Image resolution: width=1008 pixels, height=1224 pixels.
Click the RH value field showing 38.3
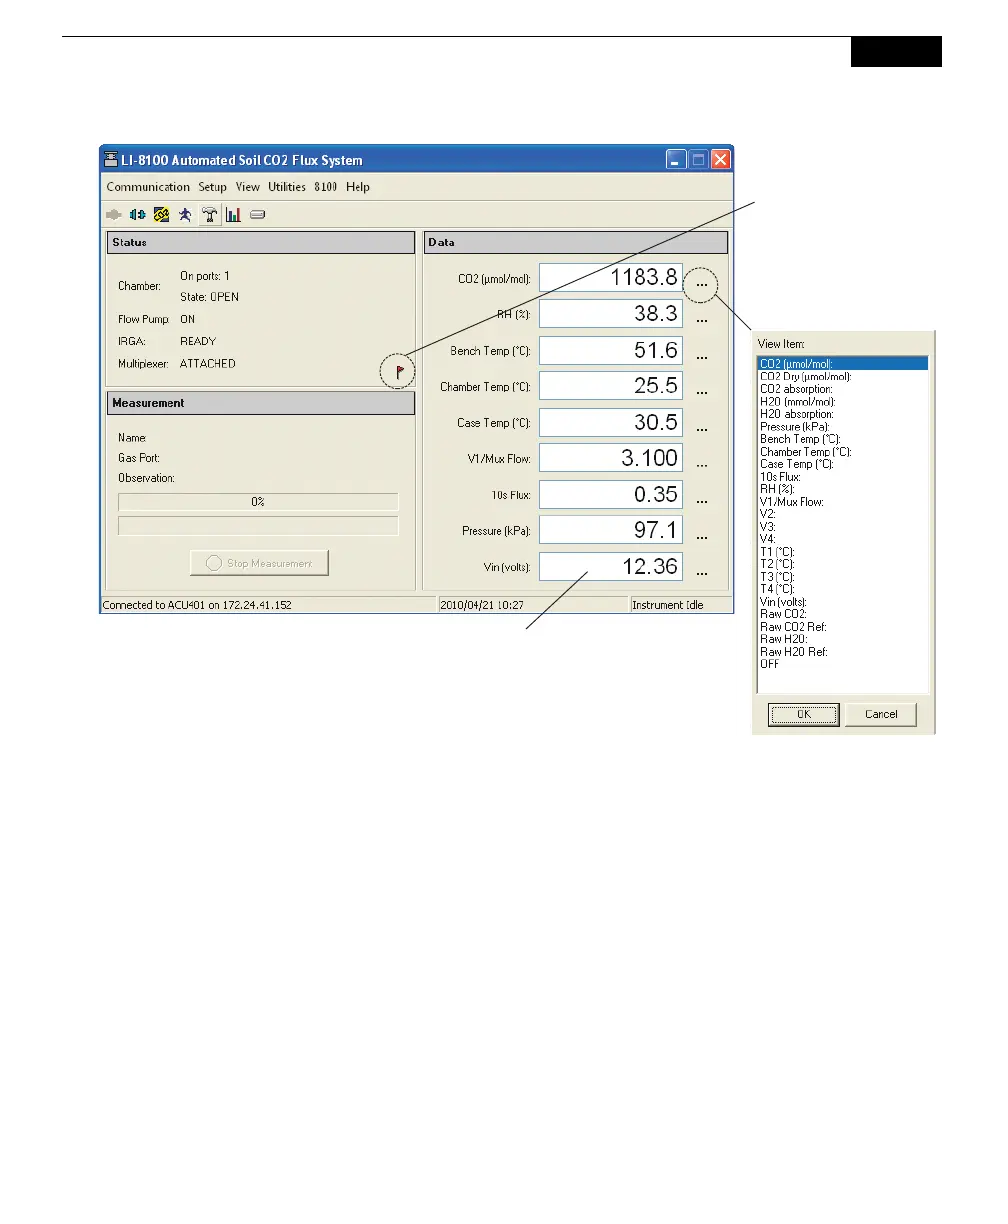tap(611, 314)
